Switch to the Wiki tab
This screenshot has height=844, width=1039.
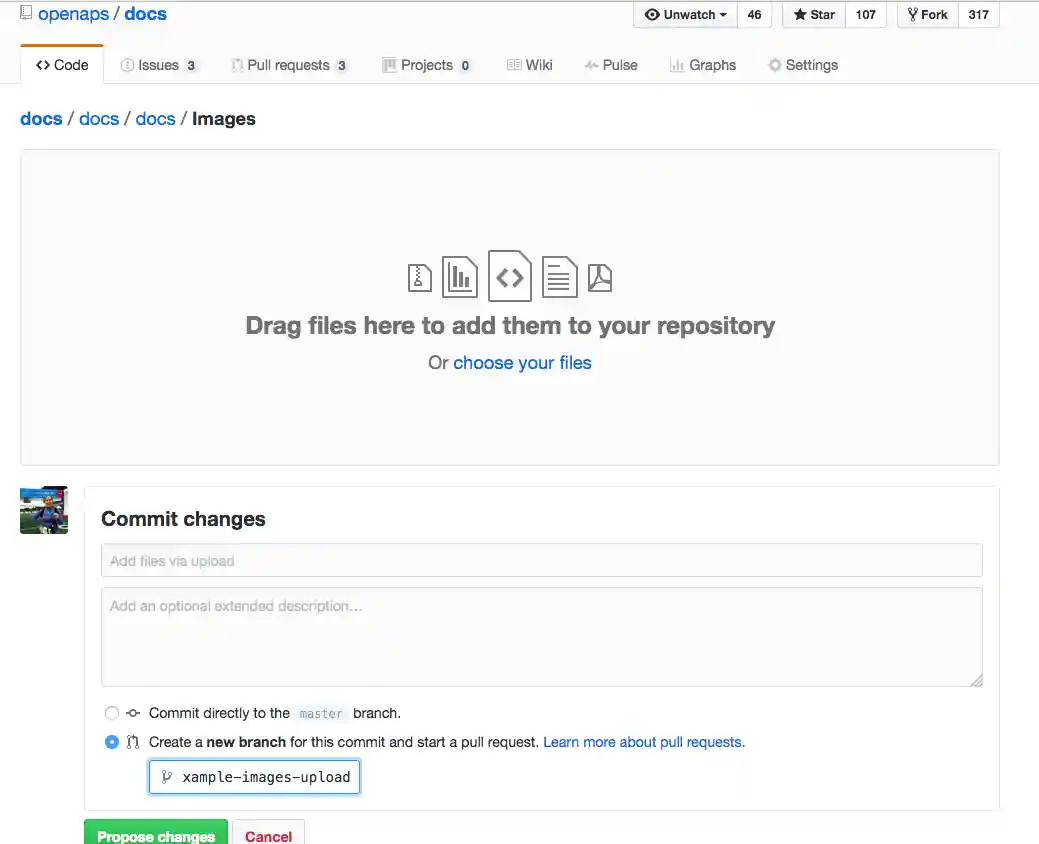[x=530, y=64]
